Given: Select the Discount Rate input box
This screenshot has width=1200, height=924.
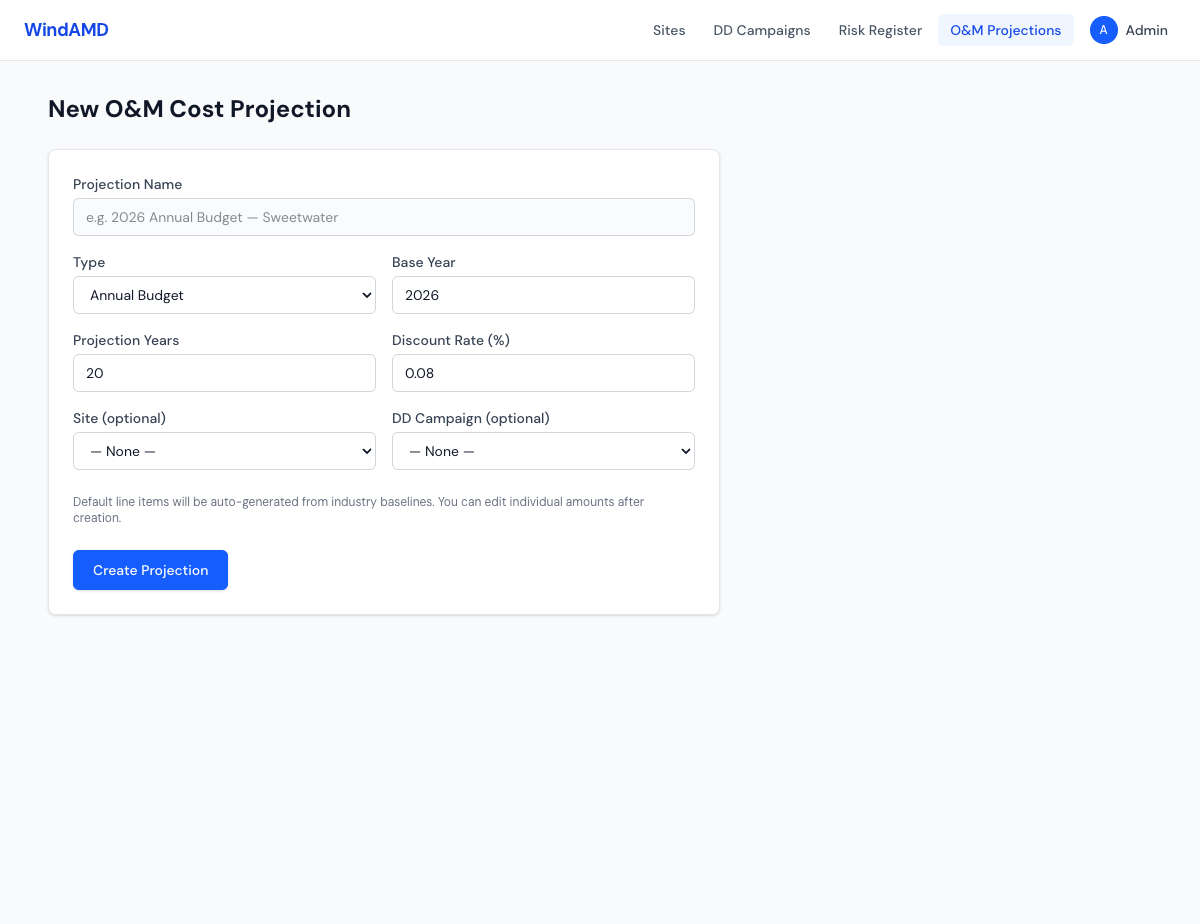Looking at the screenshot, I should (543, 373).
